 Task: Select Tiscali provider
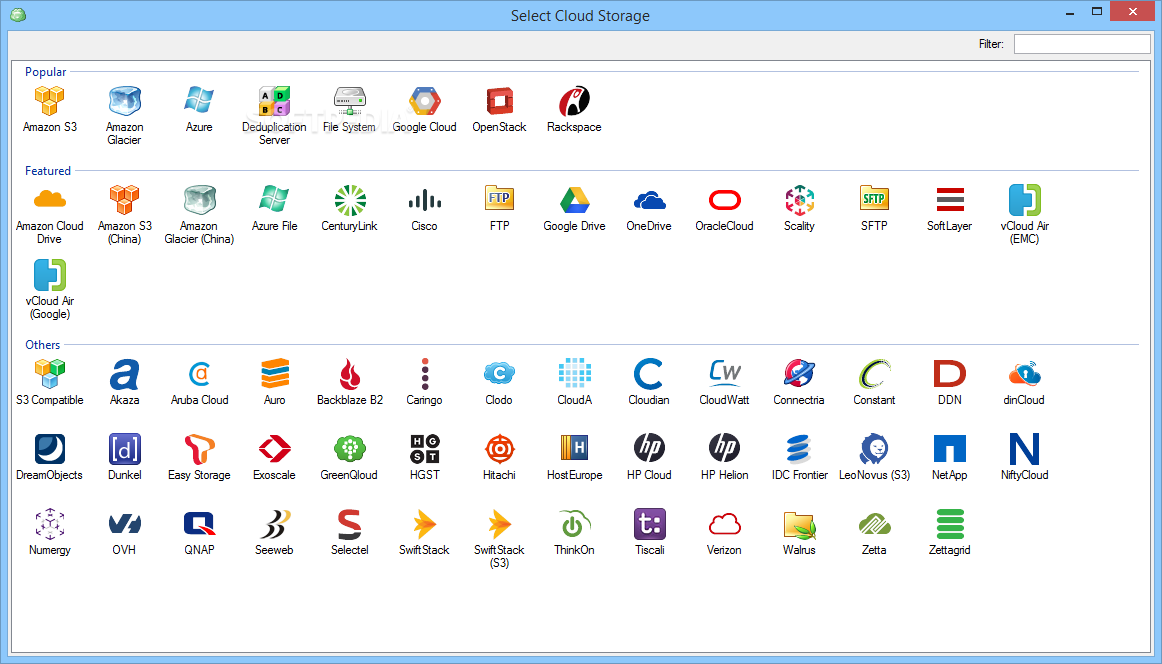649,524
